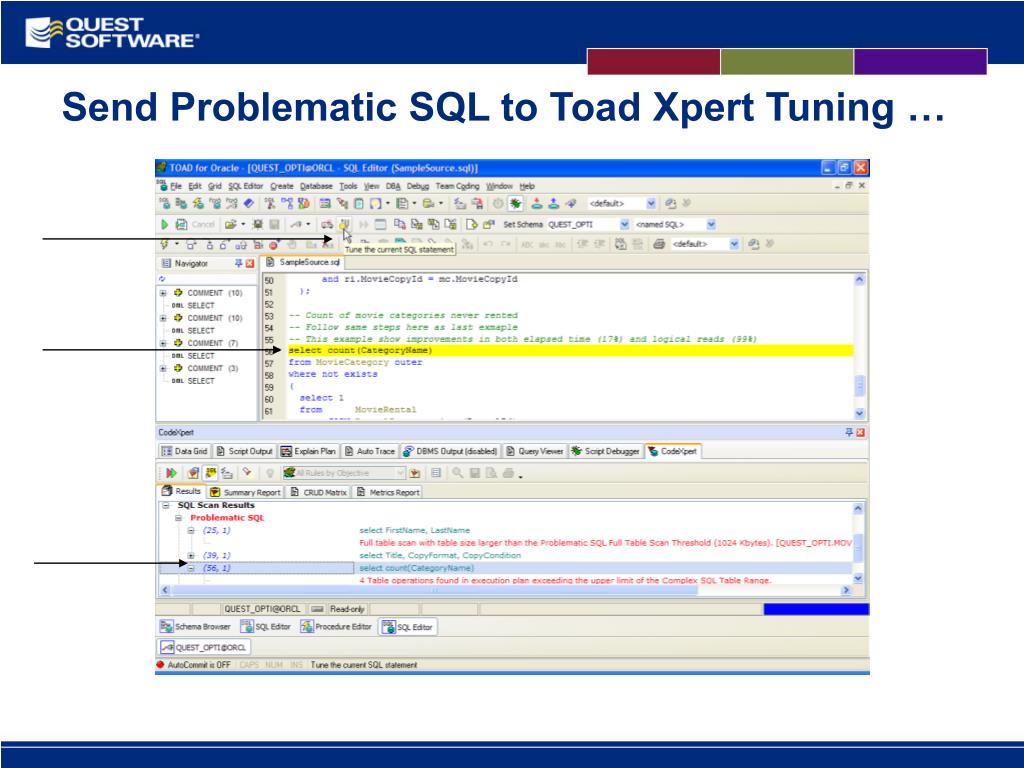Open DBMS Output (disabled) tab
This screenshot has height=768, width=1024.
(450, 451)
